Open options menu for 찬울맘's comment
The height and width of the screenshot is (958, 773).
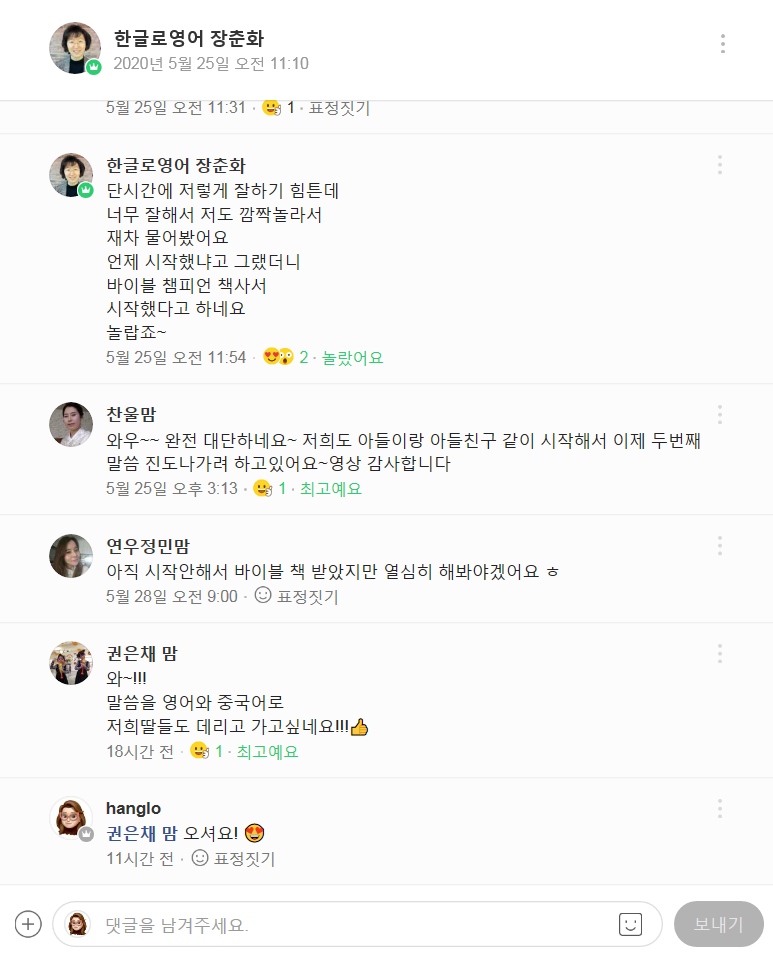(x=719, y=415)
